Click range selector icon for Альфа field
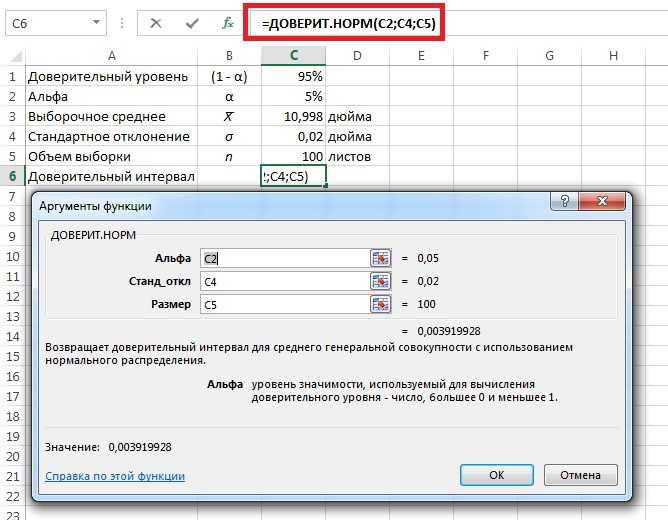 point(380,258)
